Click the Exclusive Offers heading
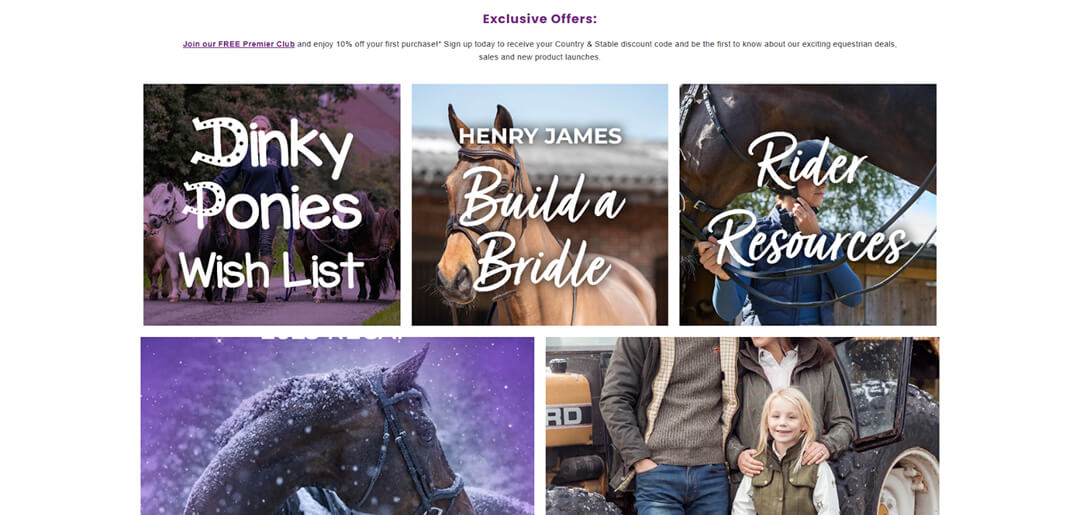The image size is (1080, 515). click(540, 19)
